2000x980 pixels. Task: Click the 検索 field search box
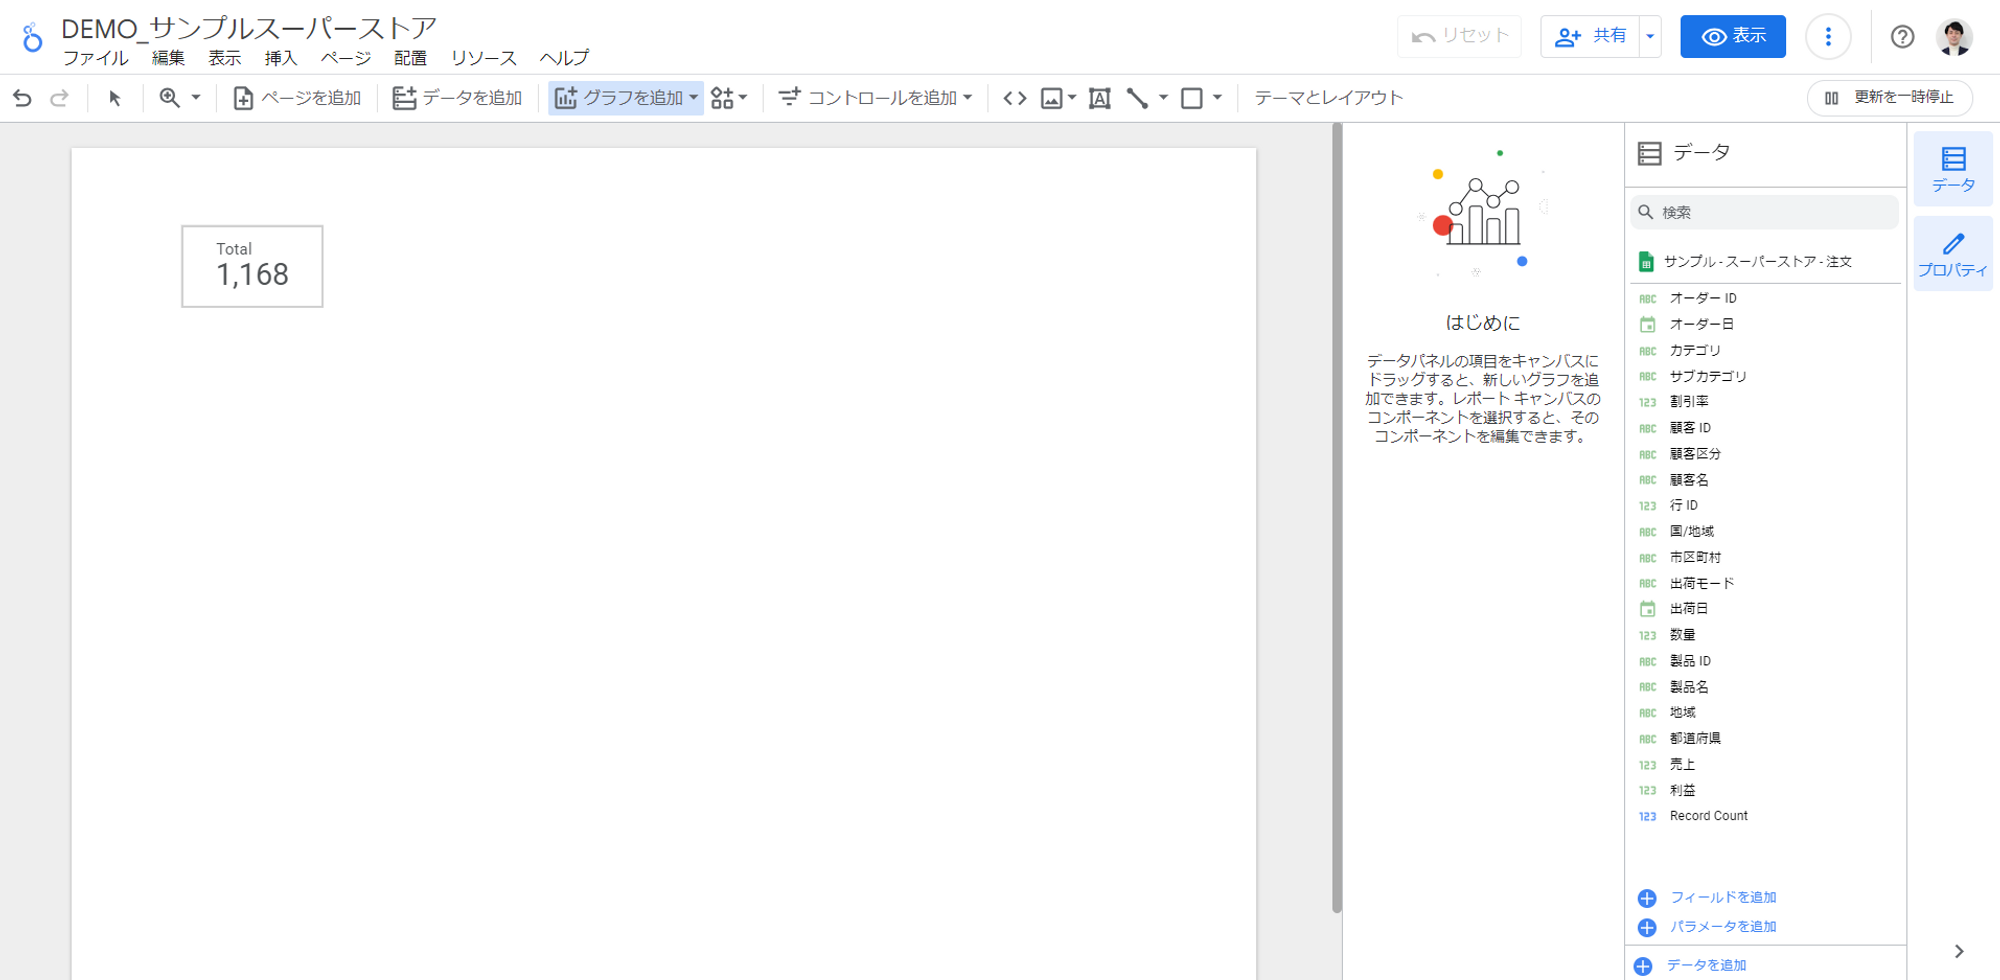pyautogui.click(x=1764, y=212)
